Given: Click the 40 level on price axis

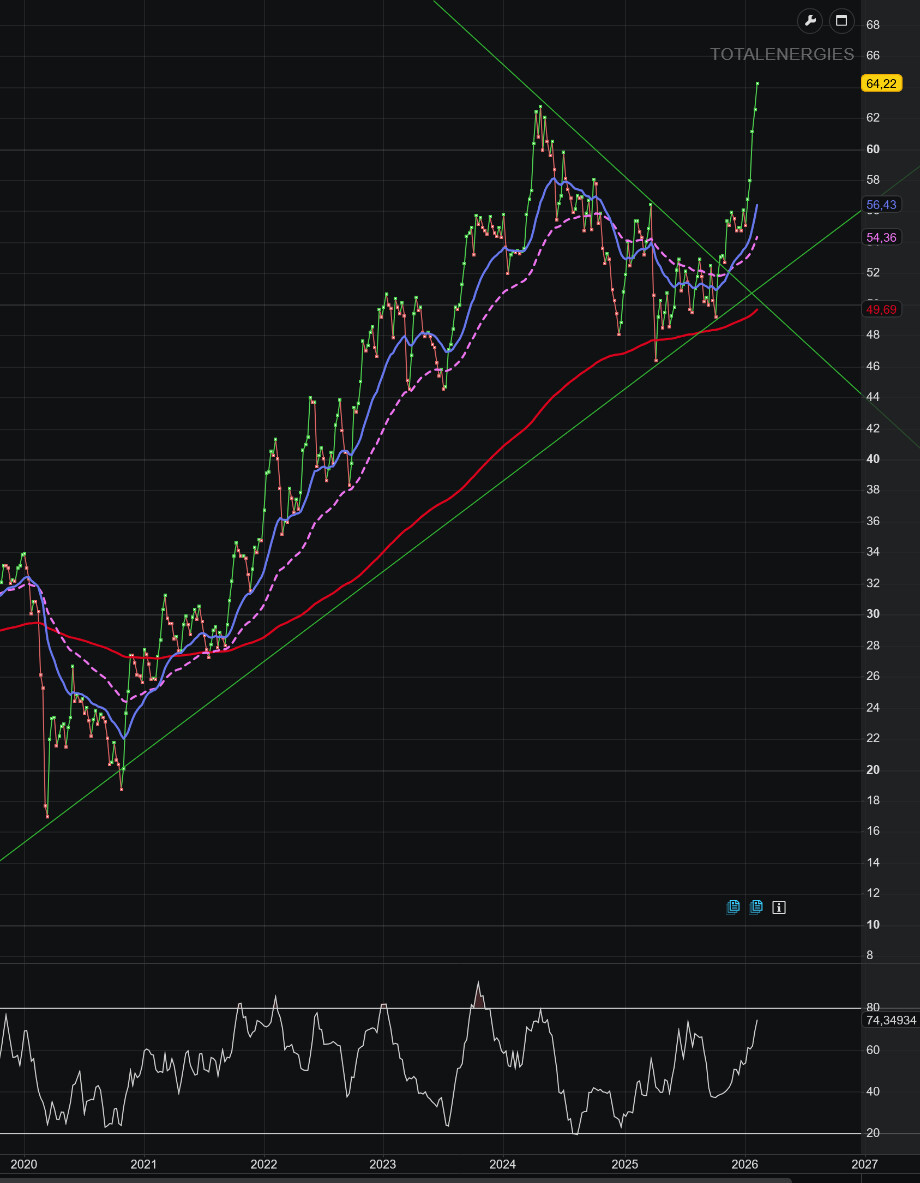Looking at the screenshot, I should [873, 459].
